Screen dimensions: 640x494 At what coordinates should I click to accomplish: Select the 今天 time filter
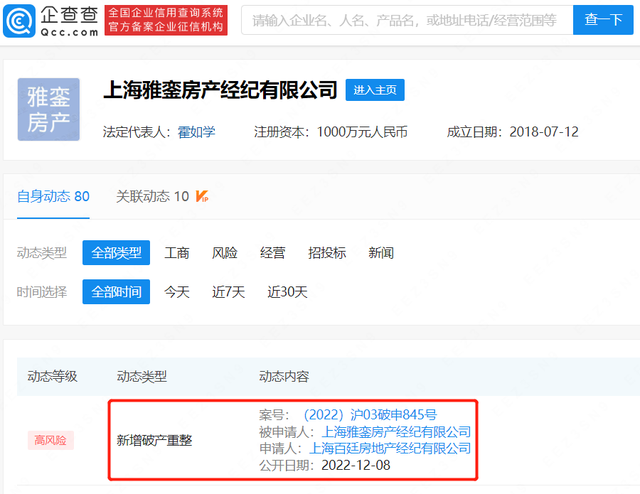coord(177,292)
